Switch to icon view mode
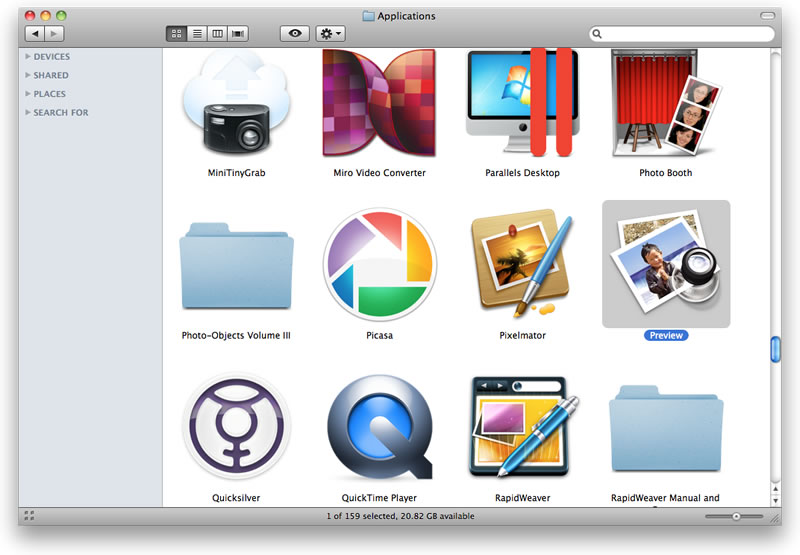Image resolution: width=800 pixels, height=555 pixels. (x=176, y=33)
